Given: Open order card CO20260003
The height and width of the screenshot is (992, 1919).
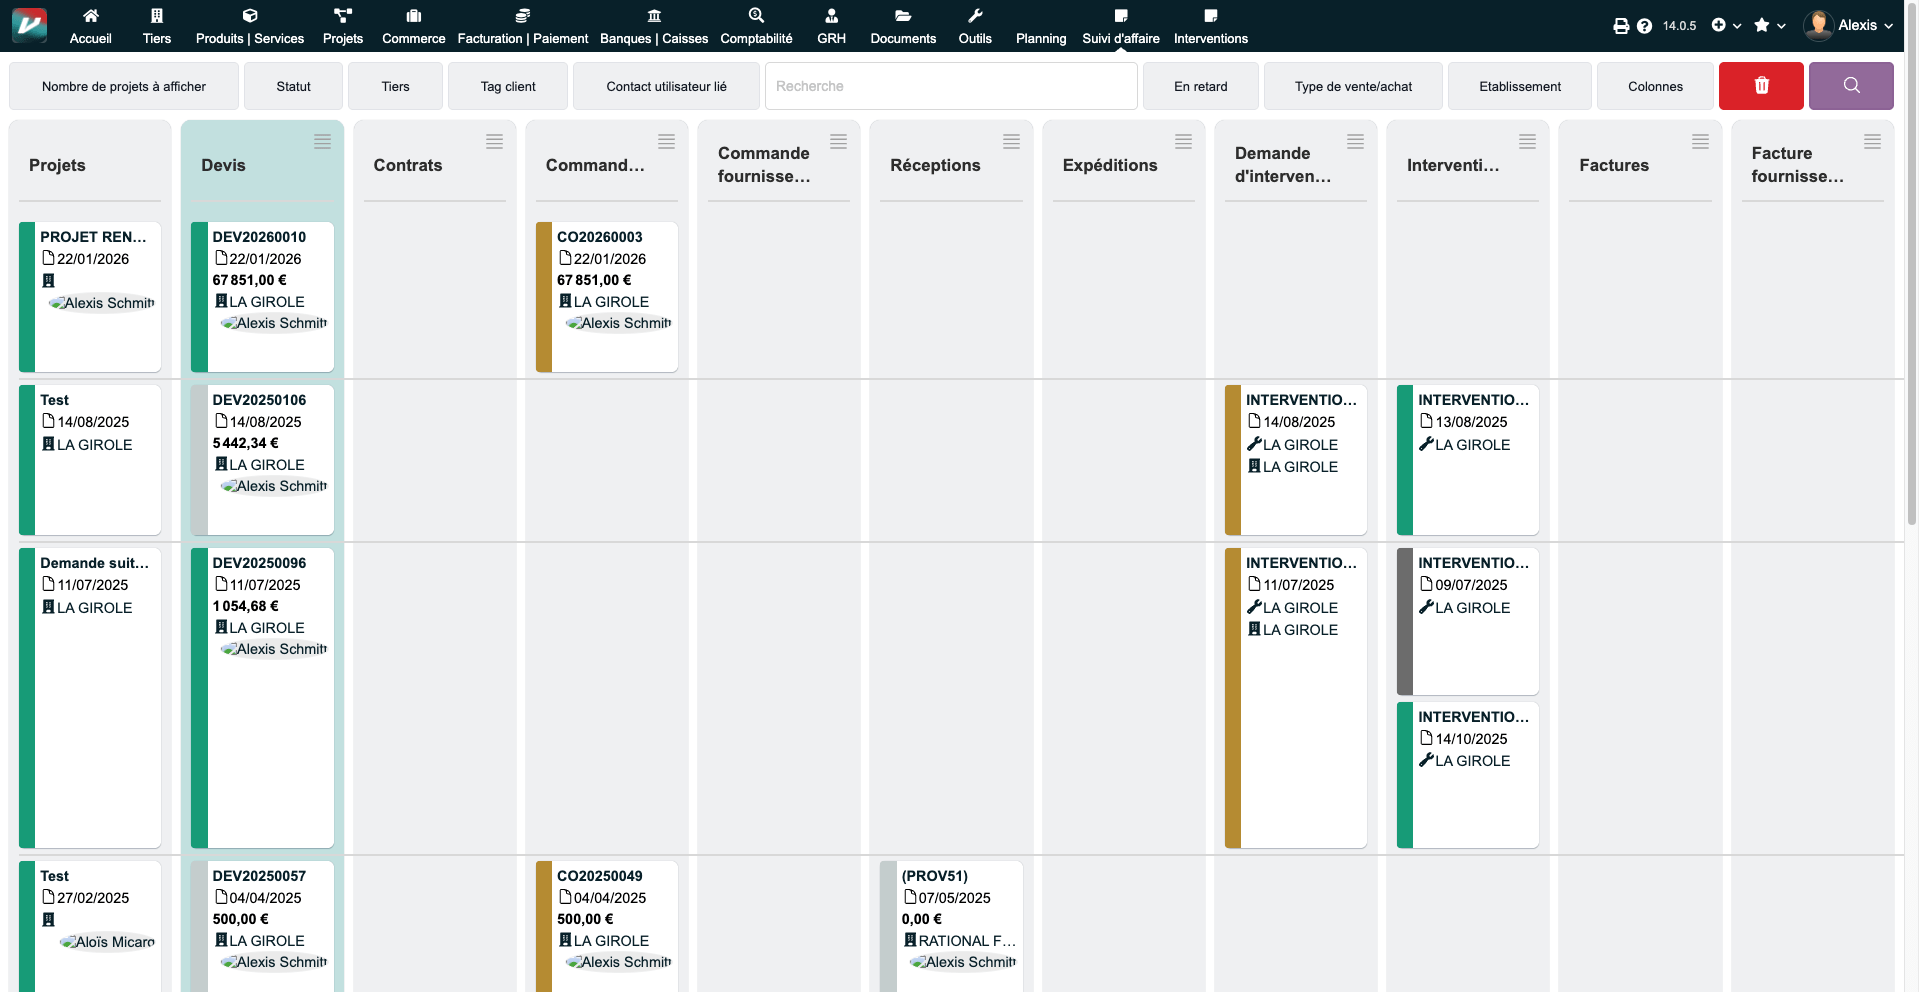Looking at the screenshot, I should coord(600,237).
